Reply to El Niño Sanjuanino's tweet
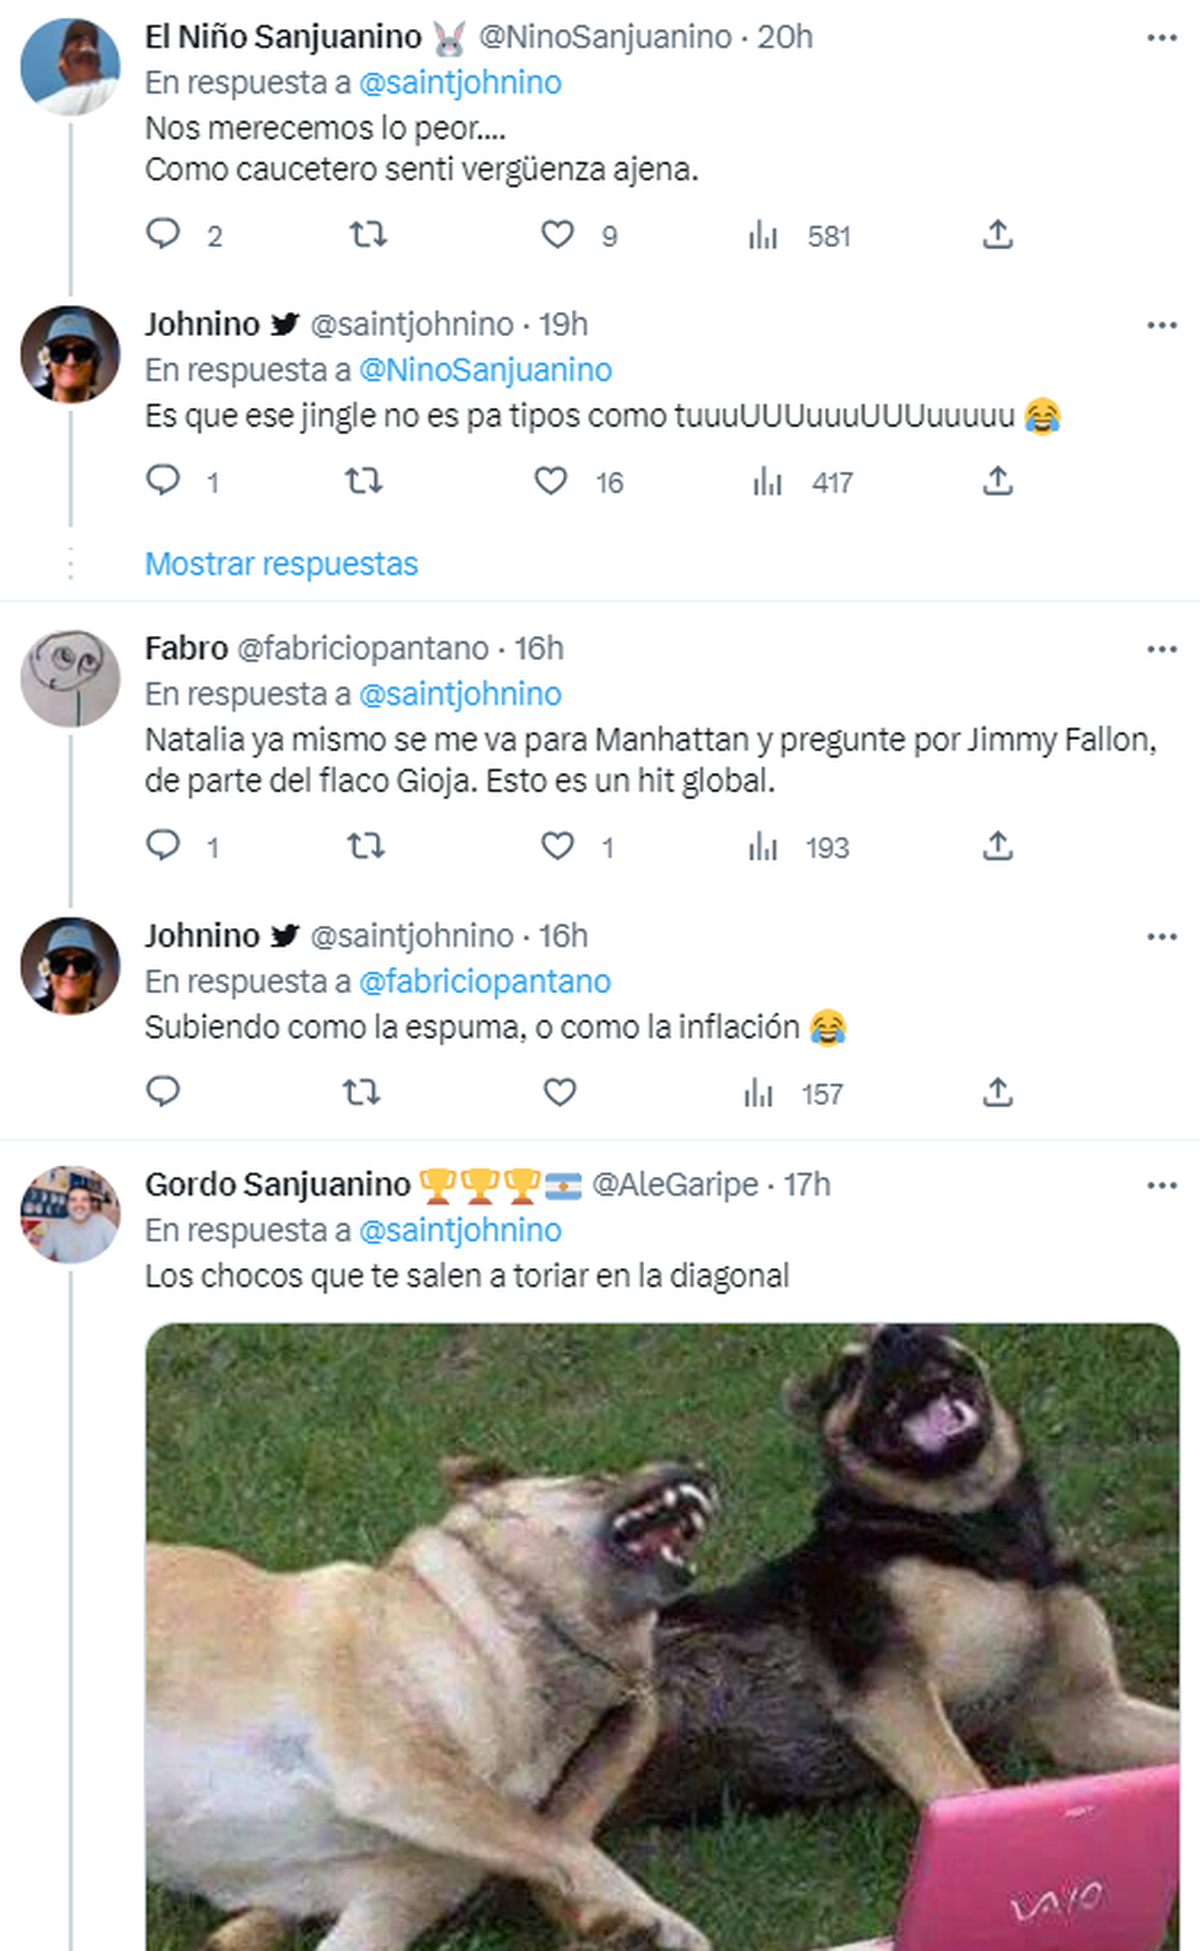The image size is (1200, 1951). click(x=163, y=234)
